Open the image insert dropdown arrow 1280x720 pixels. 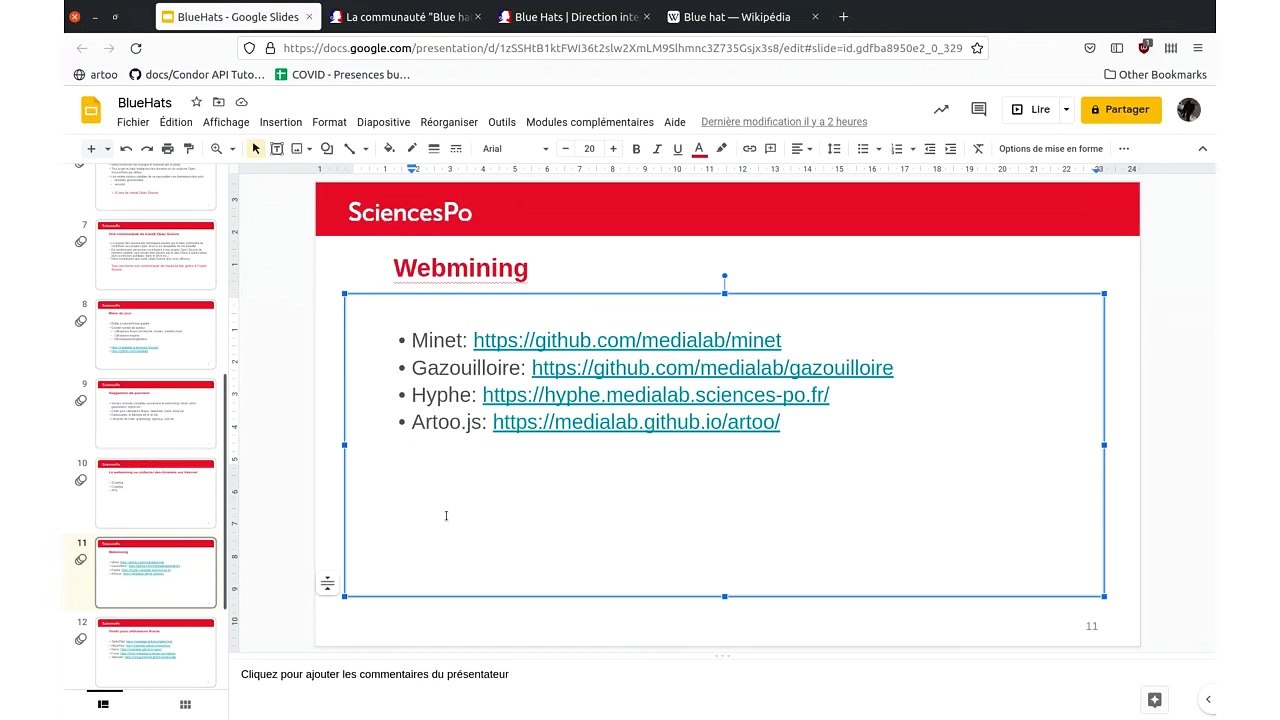click(310, 149)
